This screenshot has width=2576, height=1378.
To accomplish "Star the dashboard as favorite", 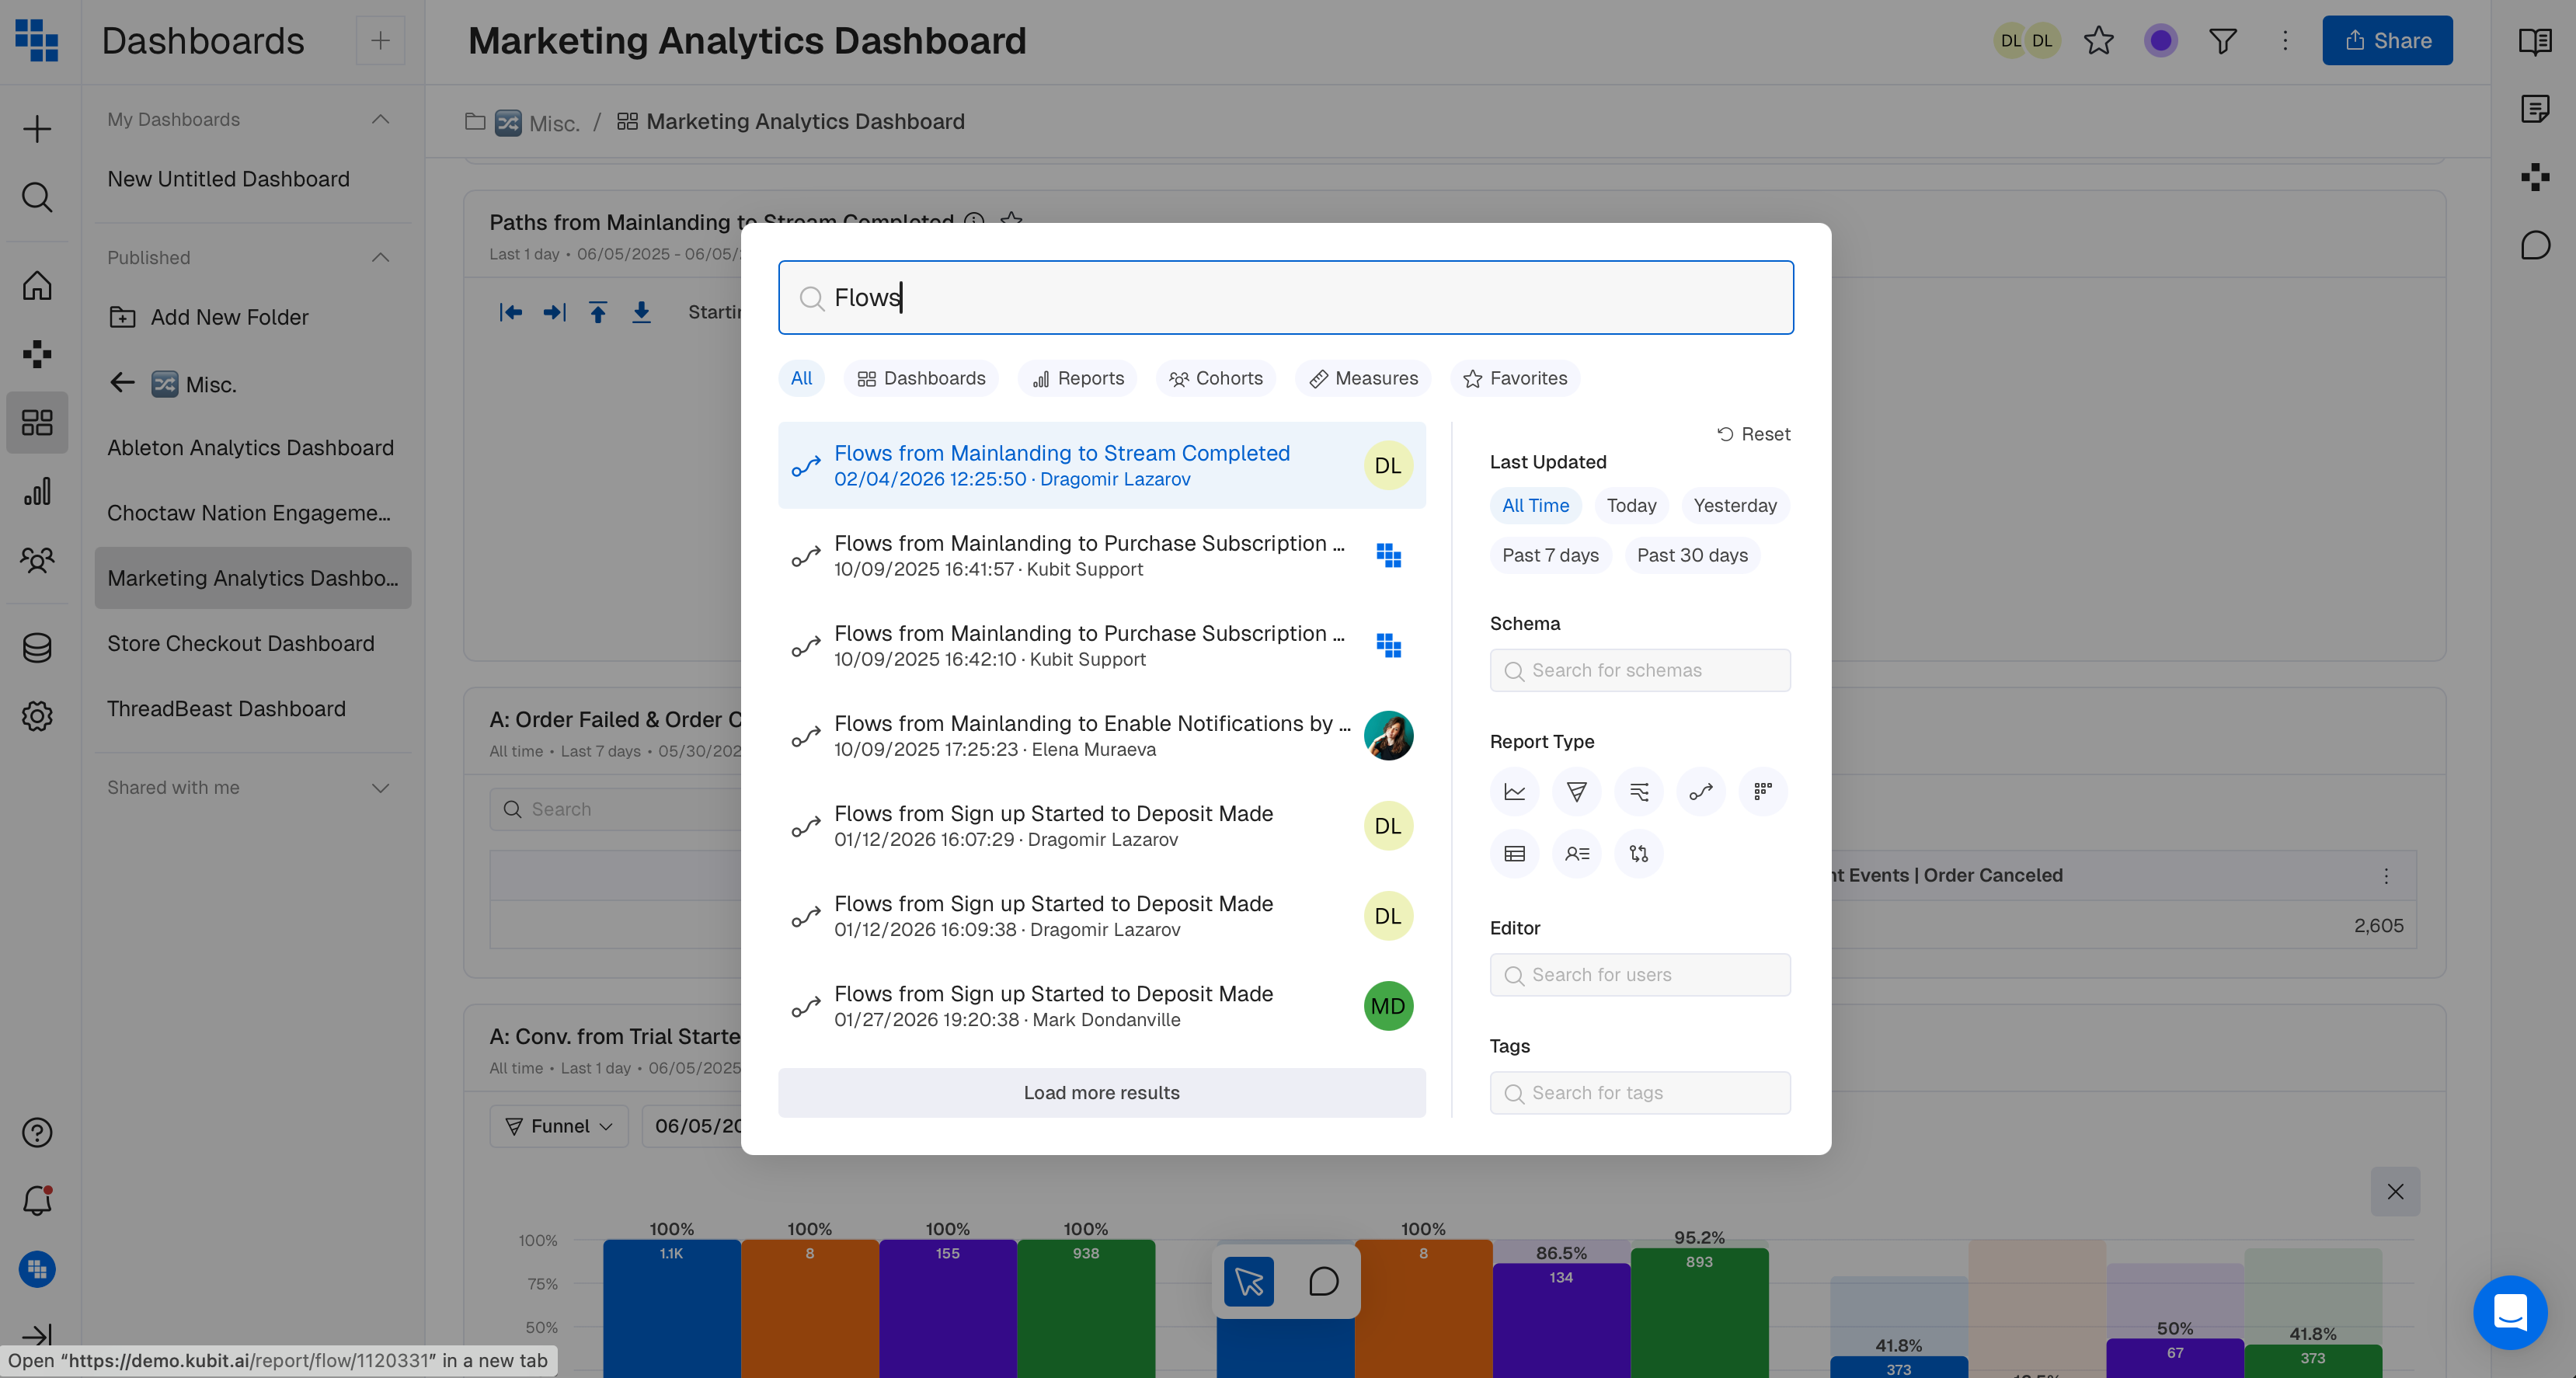I will click(x=2098, y=41).
